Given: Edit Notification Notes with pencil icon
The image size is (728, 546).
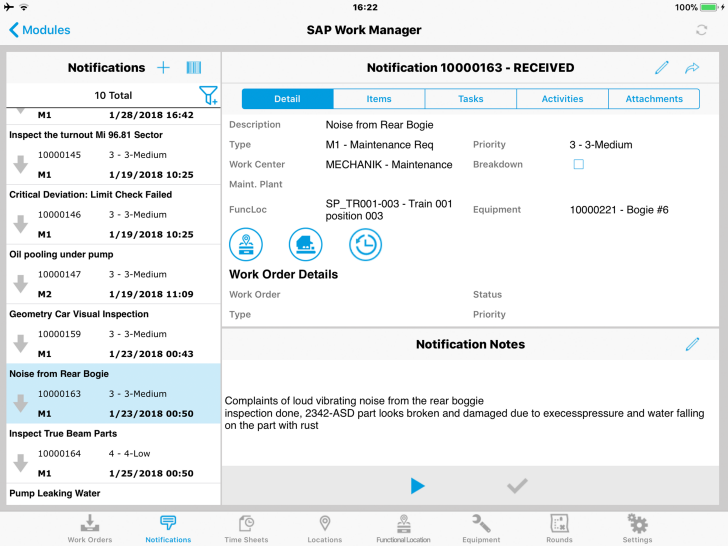Looking at the screenshot, I should (692, 344).
